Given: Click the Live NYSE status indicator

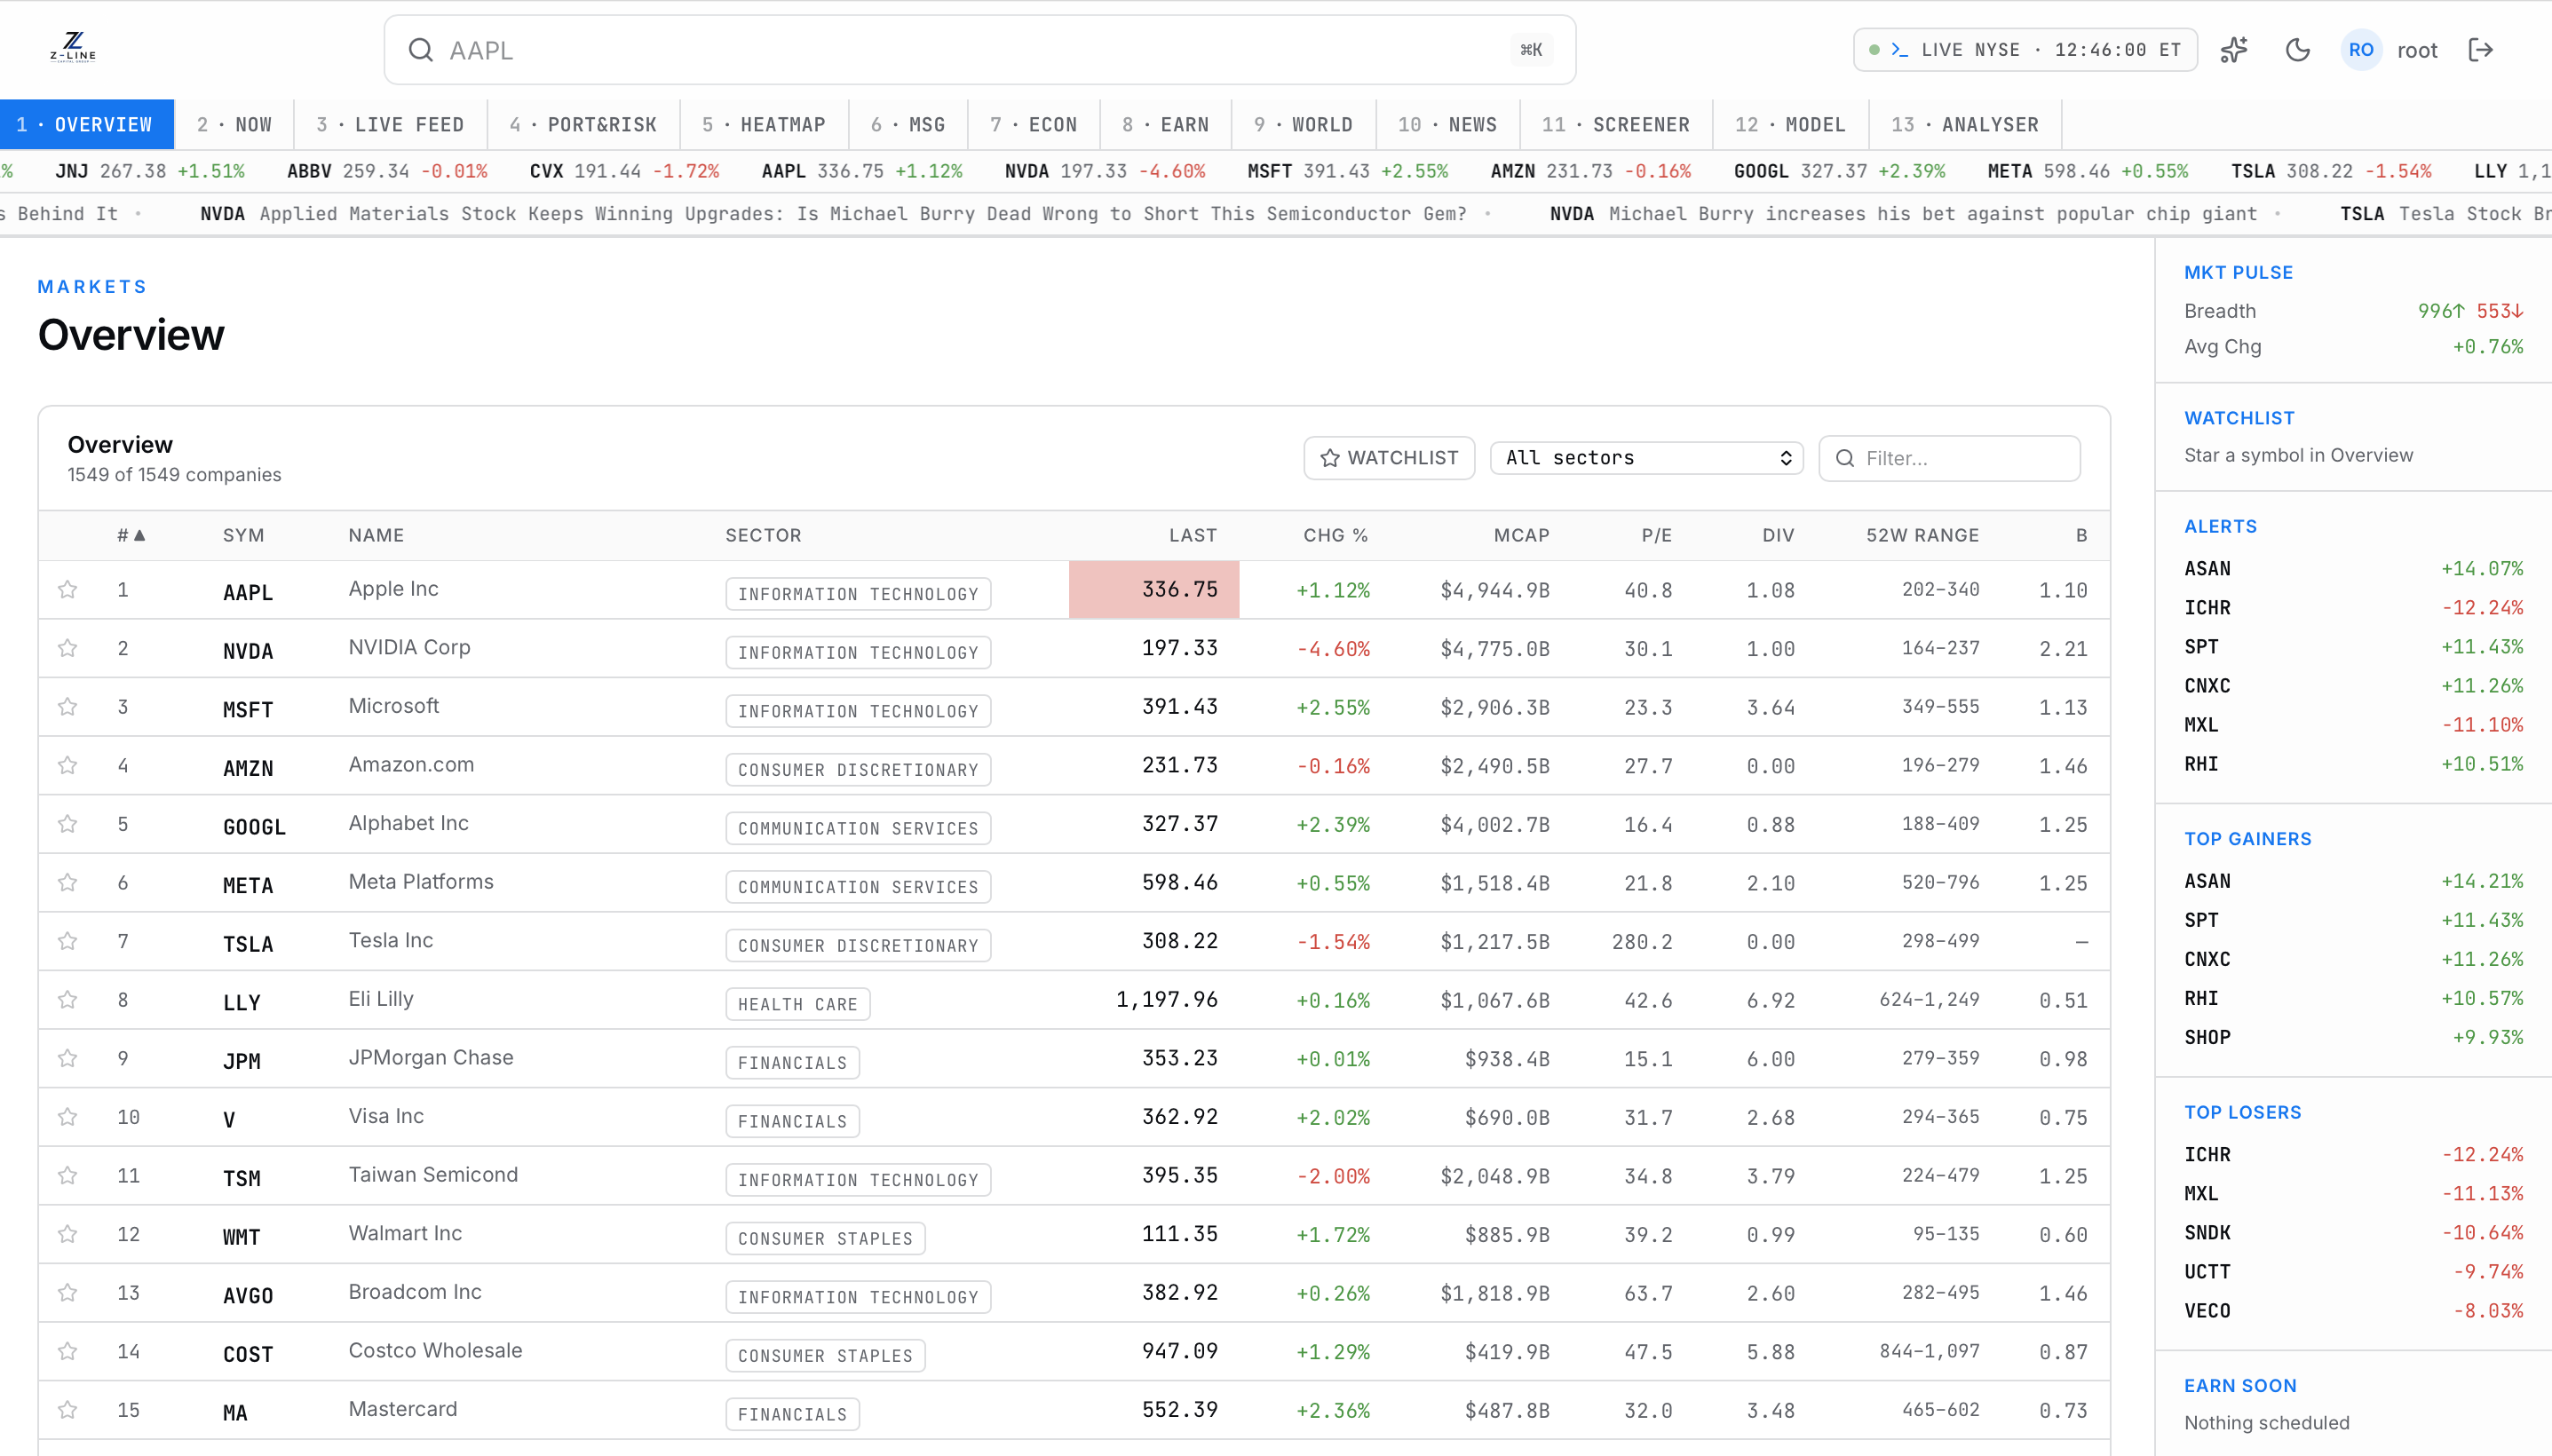Looking at the screenshot, I should (x=2025, y=50).
